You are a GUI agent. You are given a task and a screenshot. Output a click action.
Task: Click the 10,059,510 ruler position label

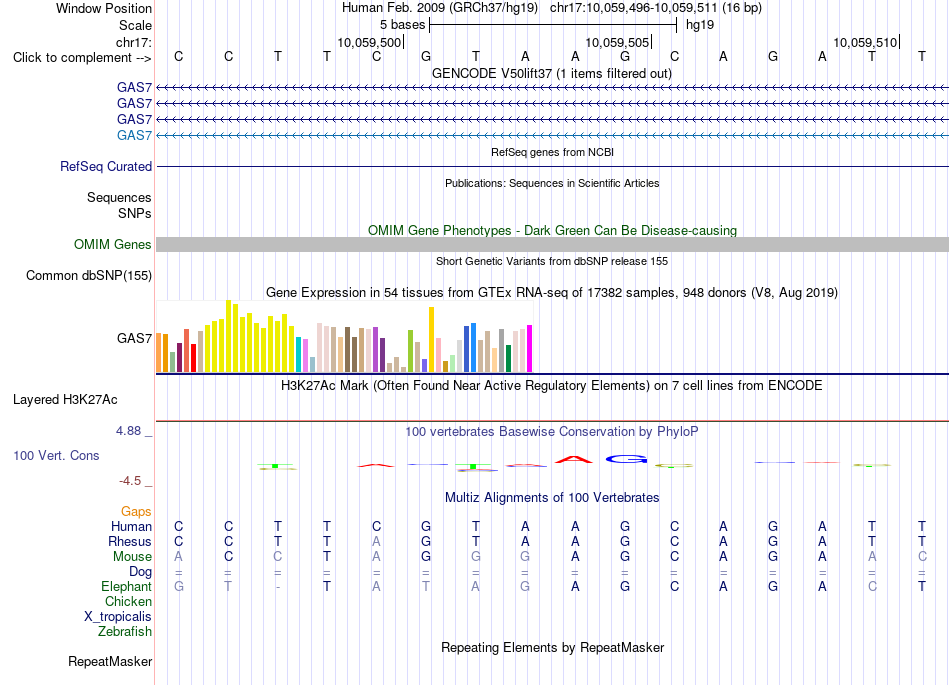click(x=865, y=42)
